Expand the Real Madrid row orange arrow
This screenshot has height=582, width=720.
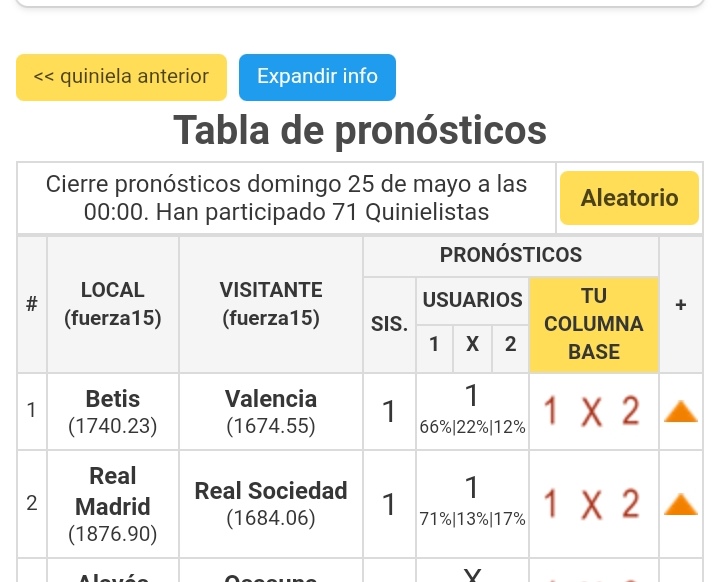coord(681,504)
